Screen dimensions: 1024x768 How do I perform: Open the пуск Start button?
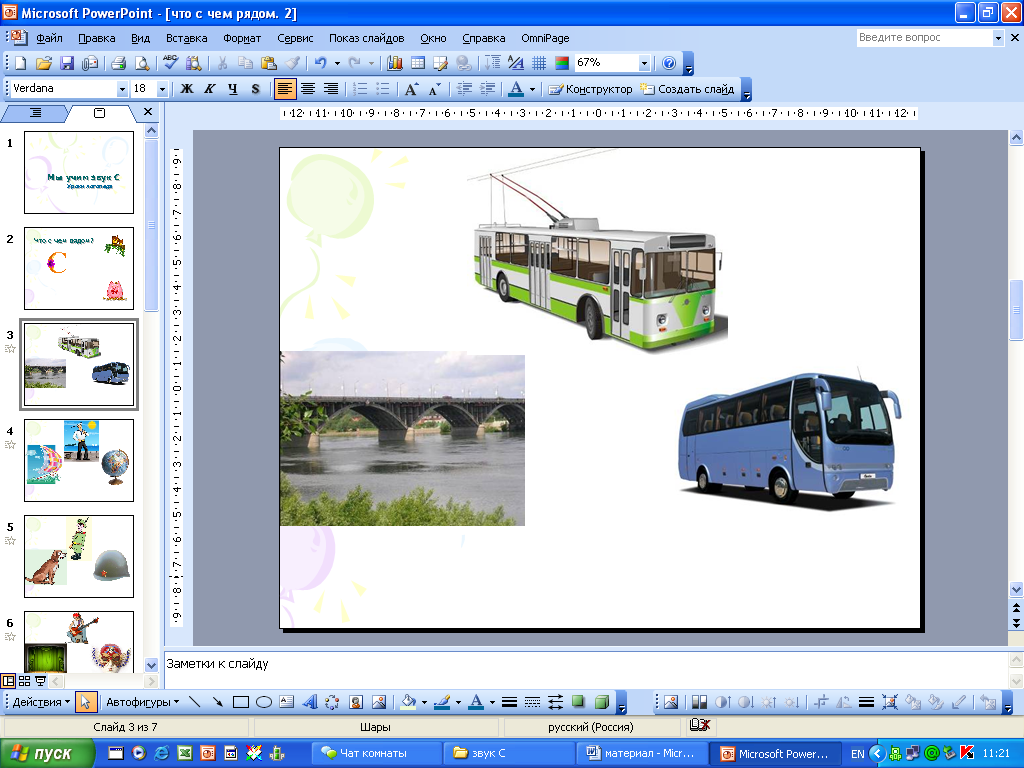click(x=46, y=753)
